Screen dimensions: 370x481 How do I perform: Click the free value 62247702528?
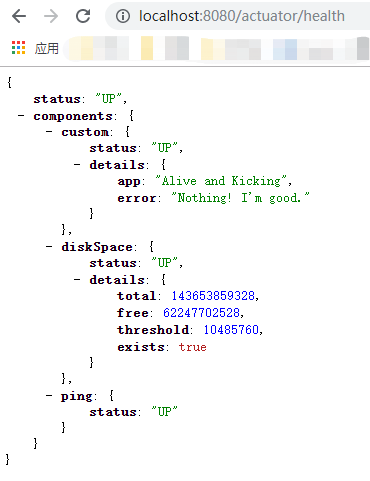201,313
